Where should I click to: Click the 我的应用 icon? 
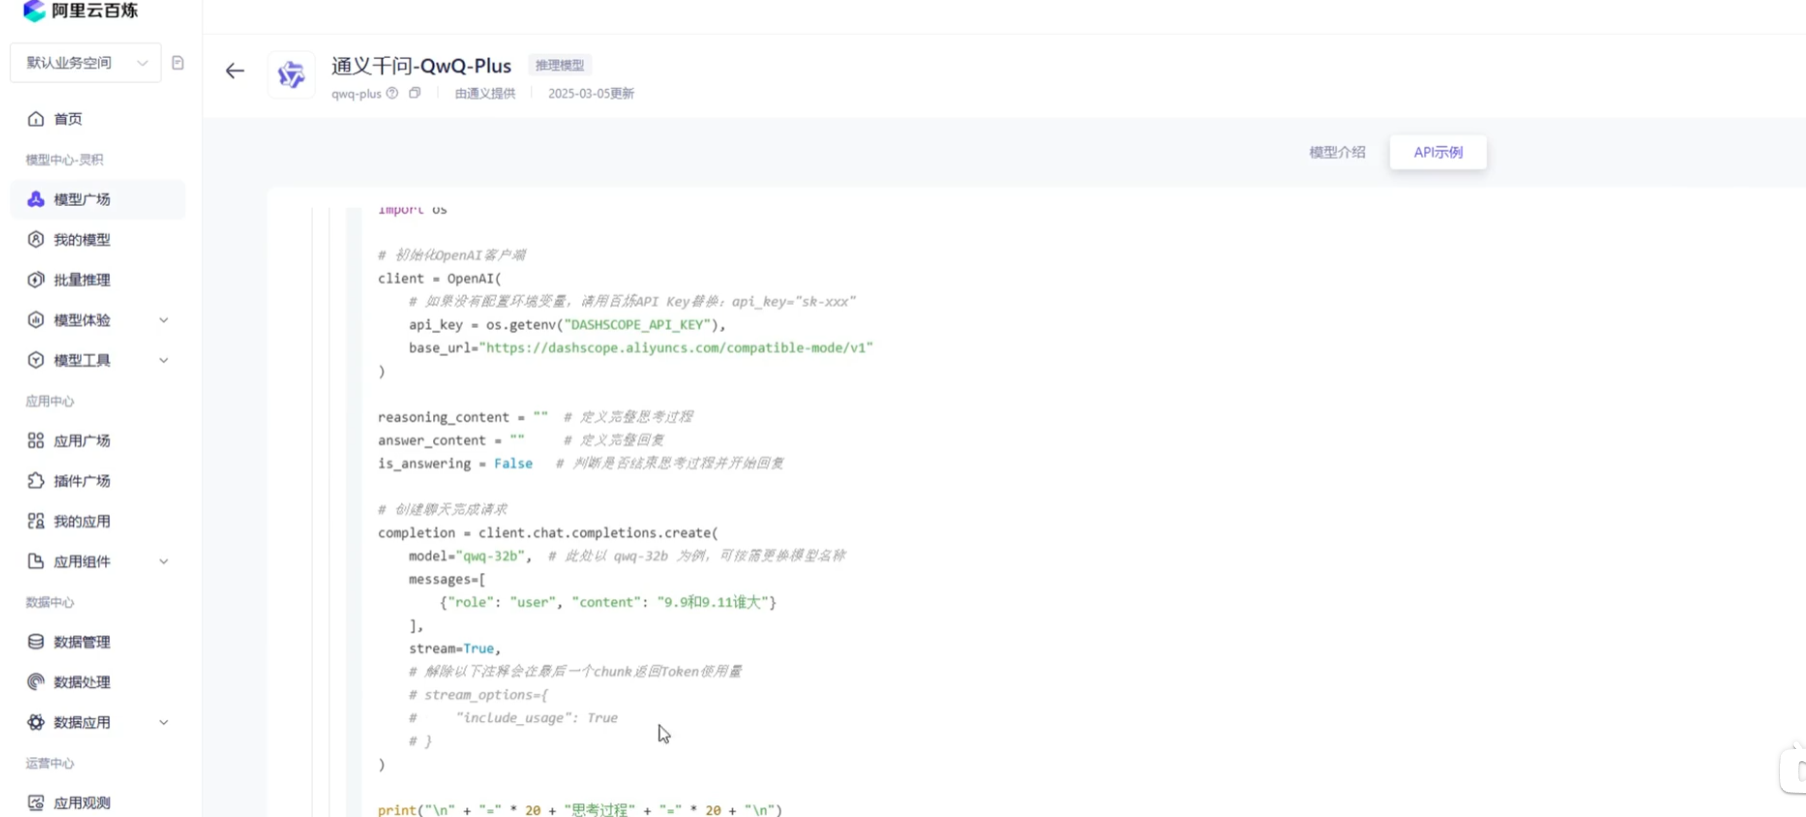click(x=36, y=521)
